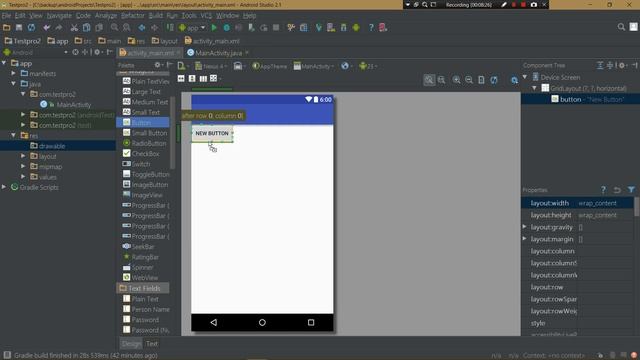Select RadioButton widget in Palette
640x360 pixels.
pyautogui.click(x=143, y=143)
